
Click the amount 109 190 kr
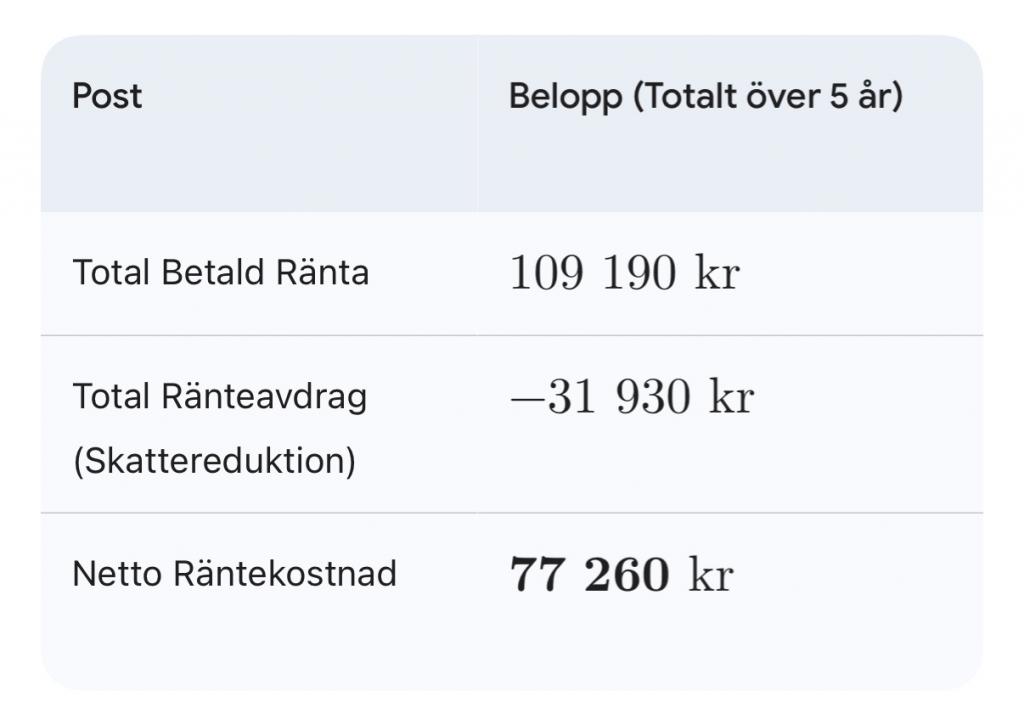[x=624, y=273]
